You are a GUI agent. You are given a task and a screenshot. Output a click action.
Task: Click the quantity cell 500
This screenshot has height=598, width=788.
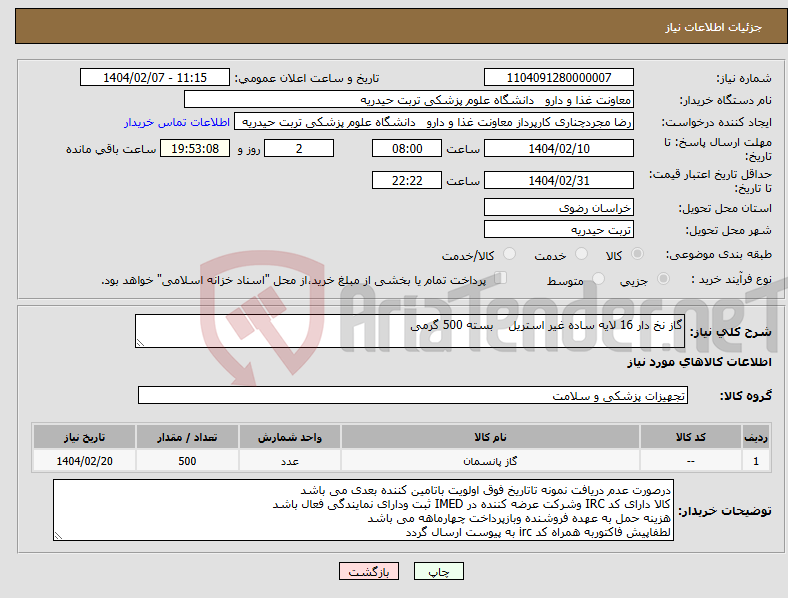tap(187, 461)
